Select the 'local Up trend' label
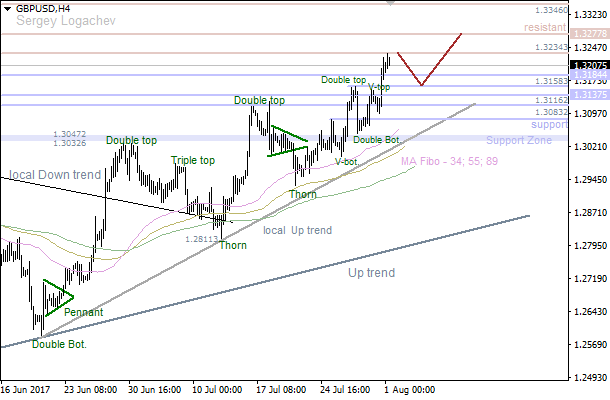610x400 pixels. [x=297, y=231]
